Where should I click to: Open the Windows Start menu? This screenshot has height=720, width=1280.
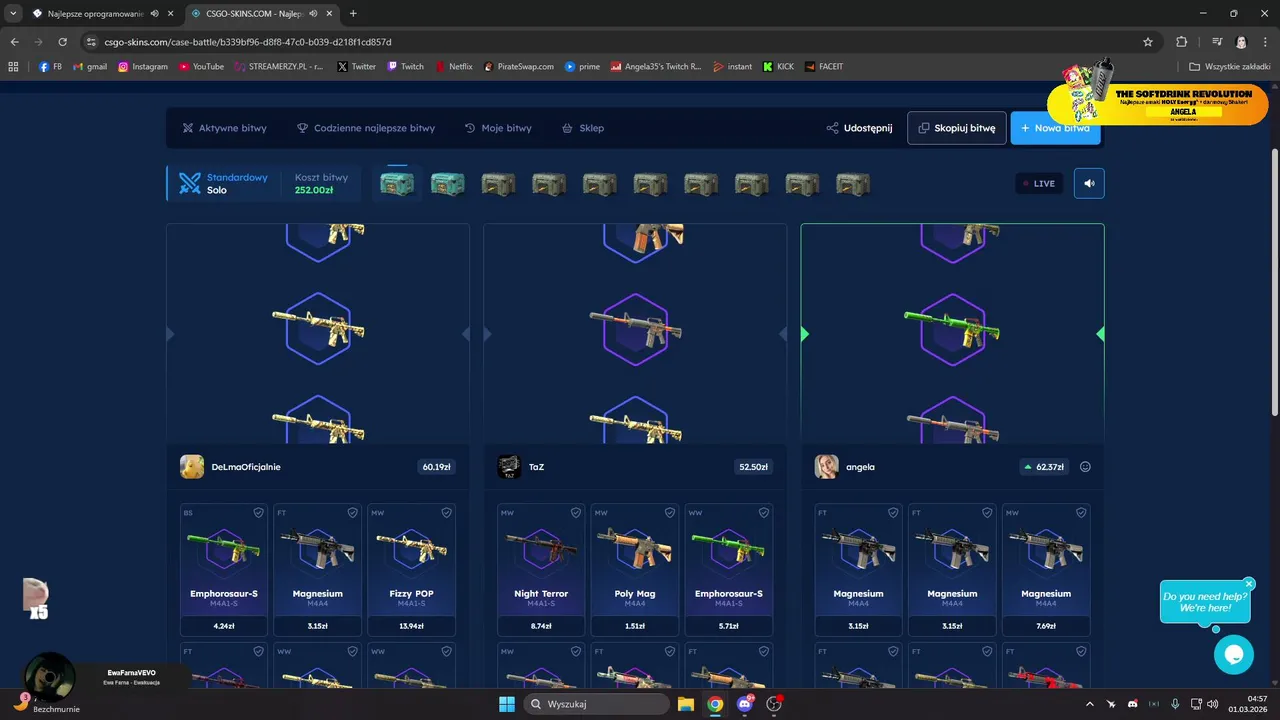pyautogui.click(x=506, y=704)
